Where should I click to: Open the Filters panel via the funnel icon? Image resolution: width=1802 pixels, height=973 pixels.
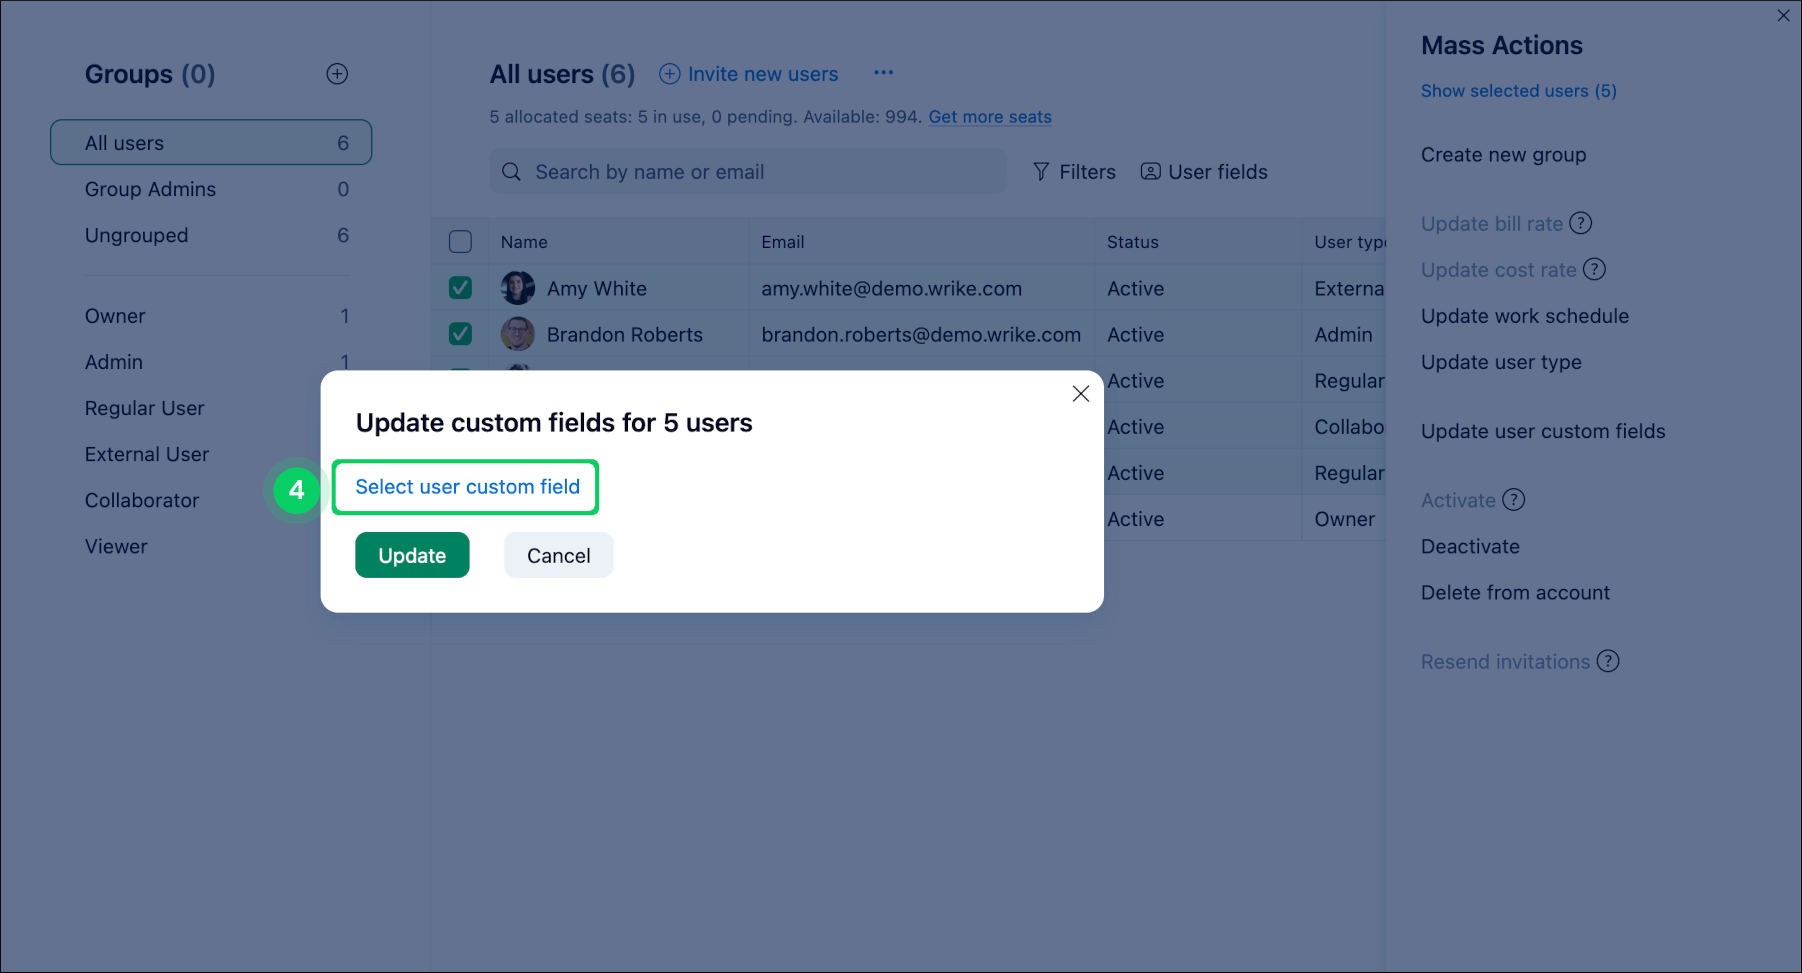coord(1041,171)
